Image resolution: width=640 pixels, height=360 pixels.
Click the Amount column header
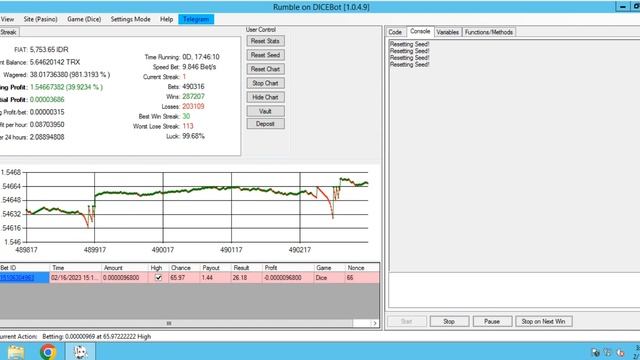point(125,268)
